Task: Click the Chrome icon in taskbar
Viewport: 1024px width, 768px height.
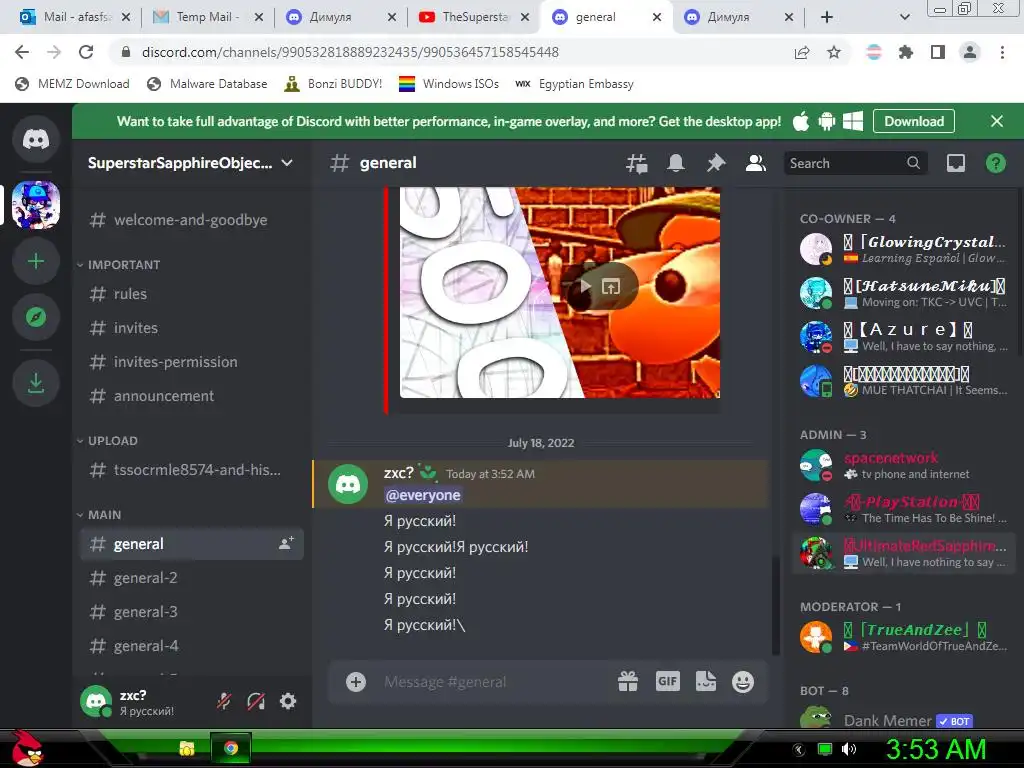Action: pyautogui.click(x=231, y=748)
